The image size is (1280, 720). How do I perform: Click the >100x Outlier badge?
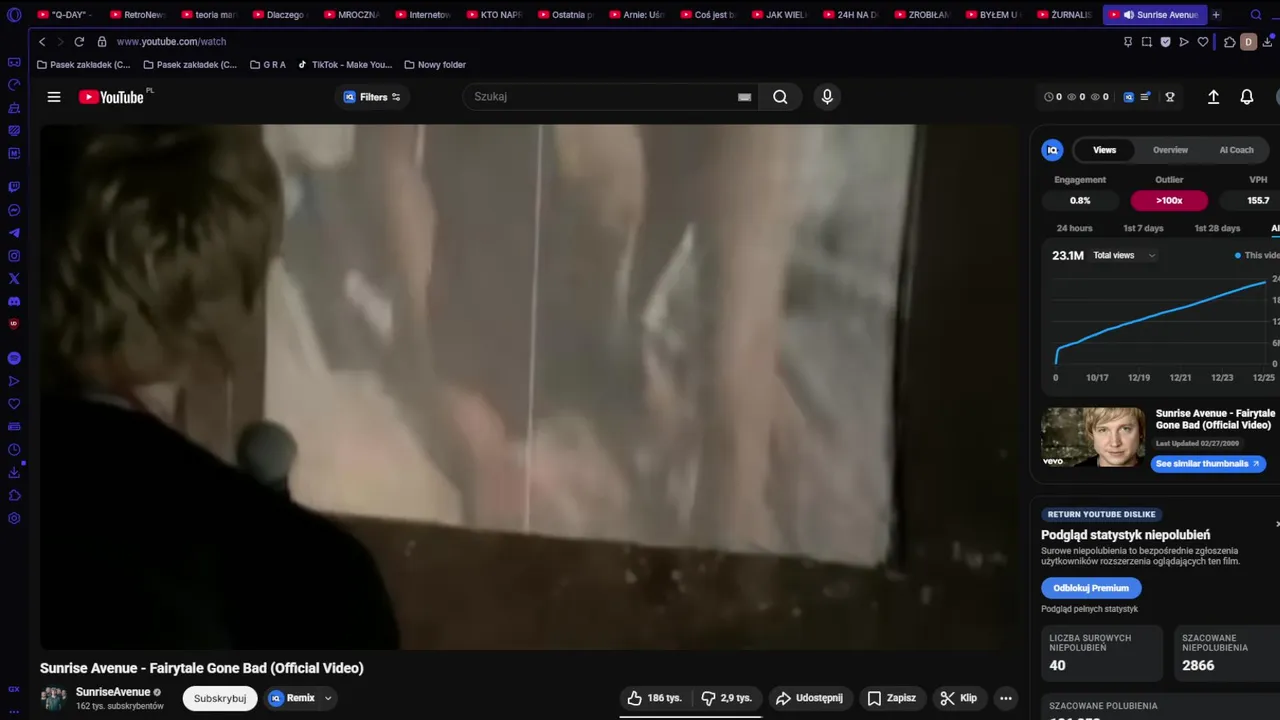coord(1169,200)
